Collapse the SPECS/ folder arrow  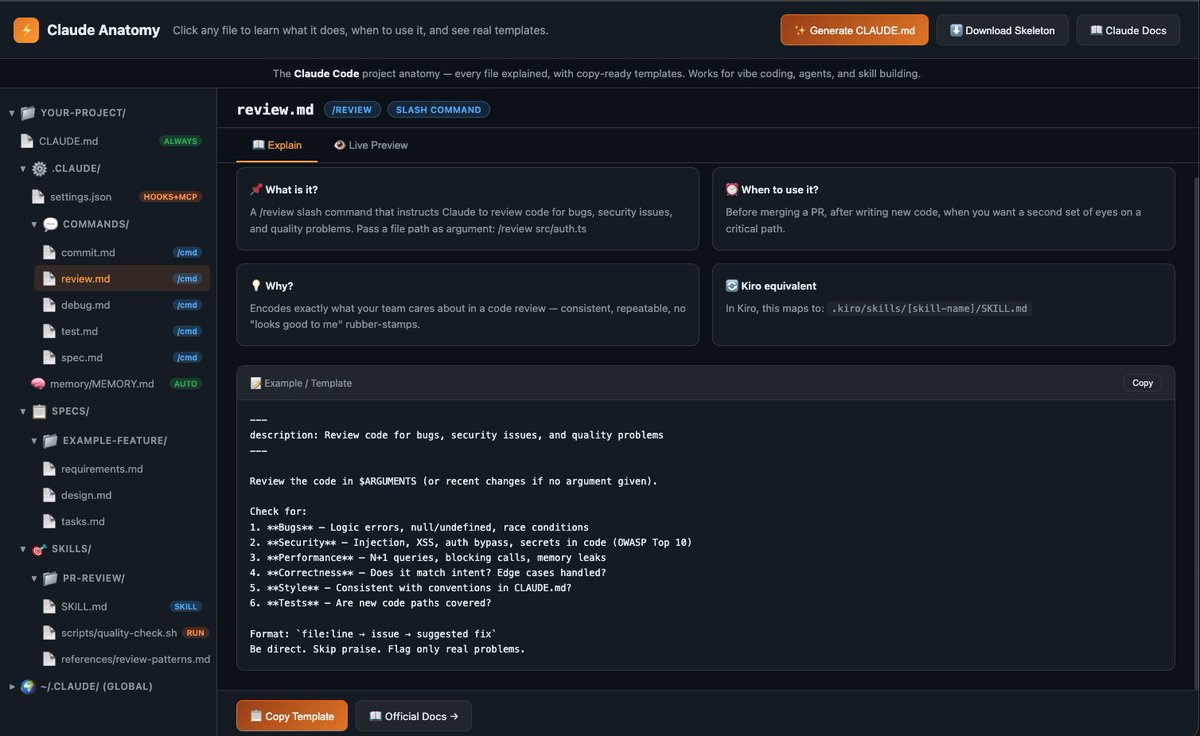point(23,411)
